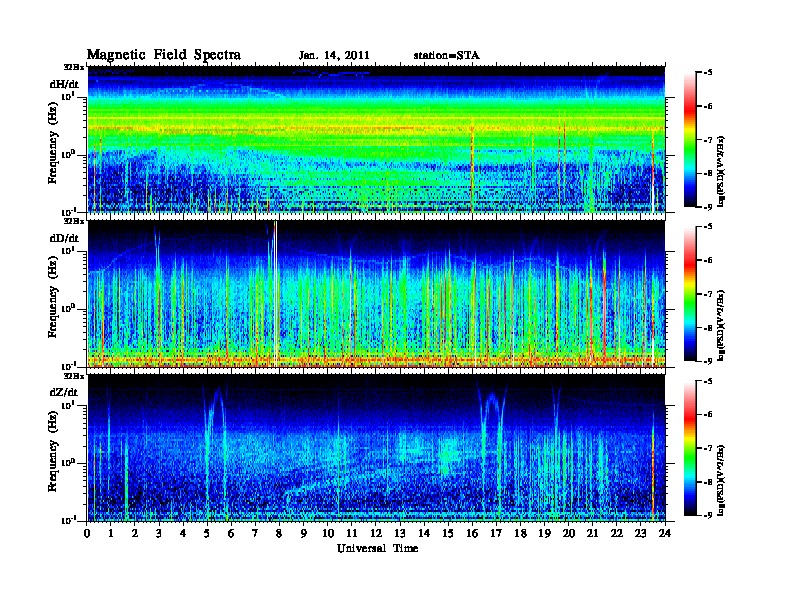Click hour tick label '9' on time axis

coord(304,533)
